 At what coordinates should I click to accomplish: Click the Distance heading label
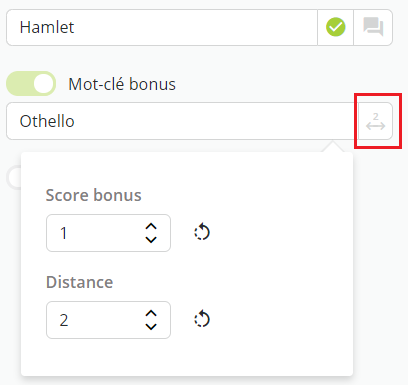click(x=80, y=282)
